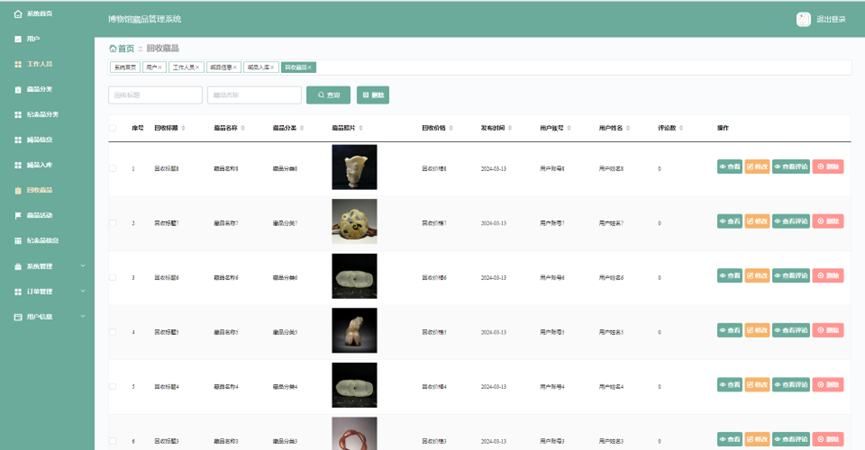Image resolution: width=865 pixels, height=450 pixels.
Task: Expand the 订单管理 submenu chevron
Action: pos(83,291)
